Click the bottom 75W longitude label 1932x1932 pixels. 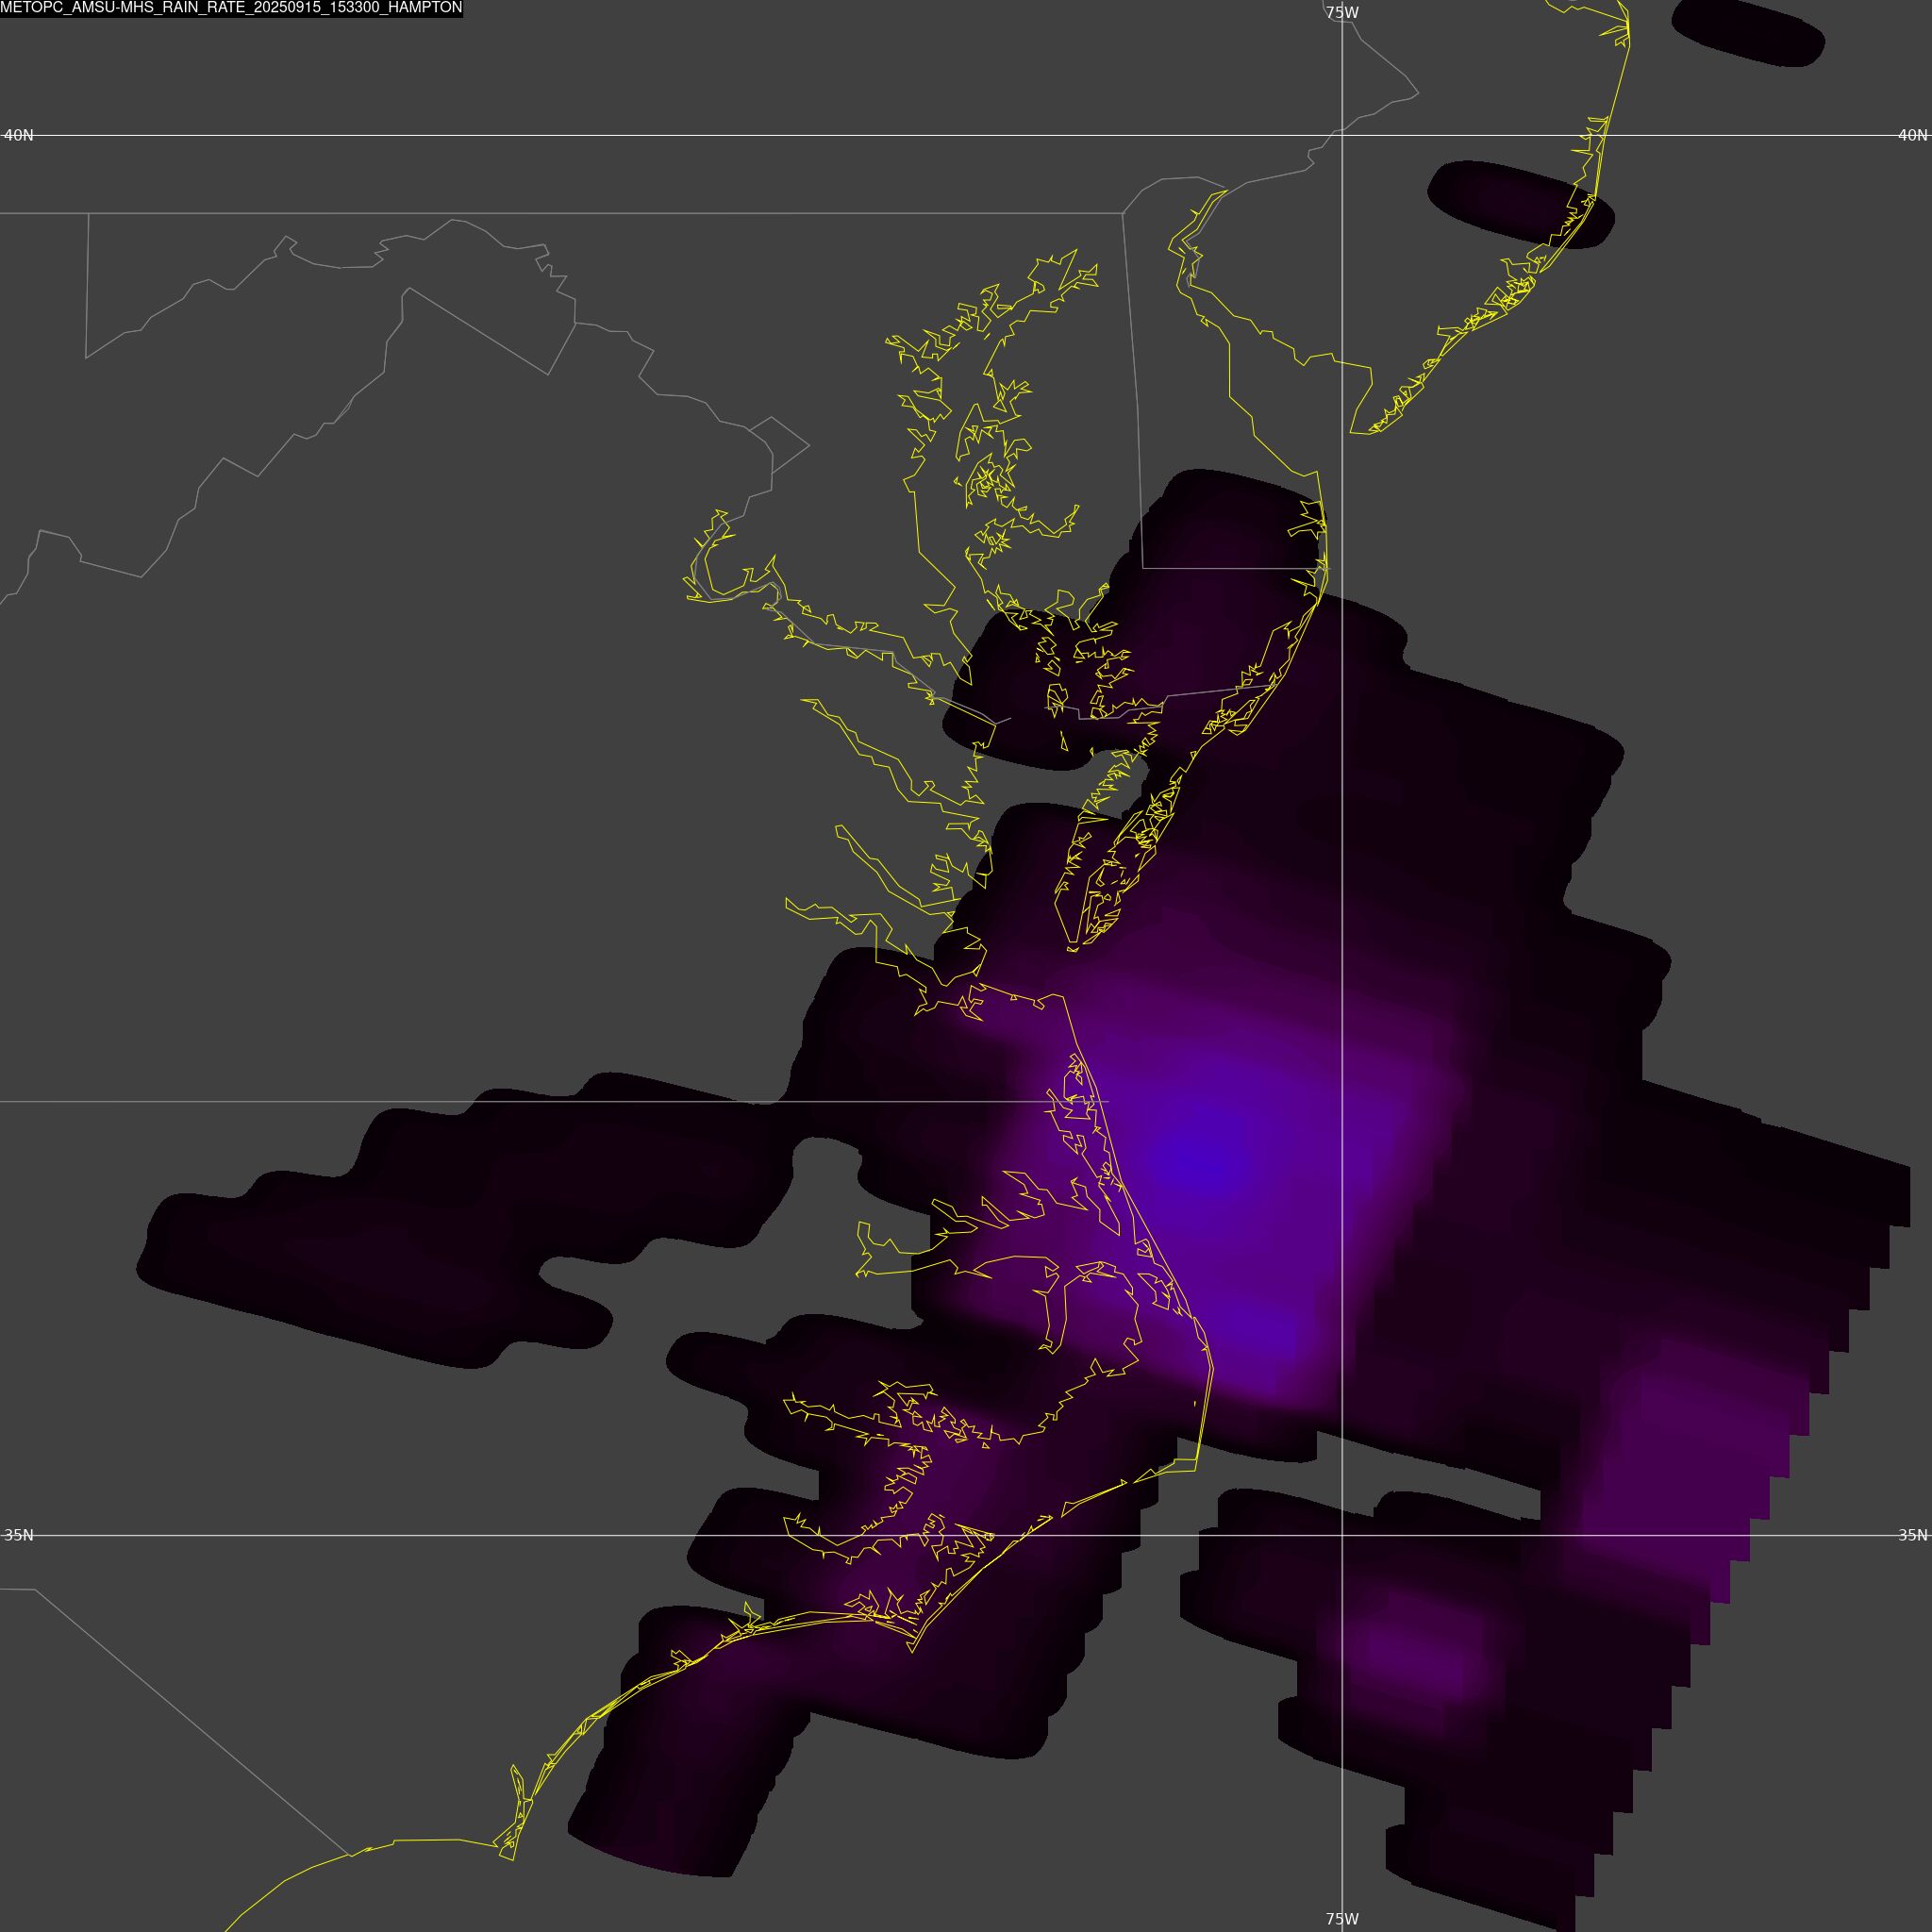click(x=1342, y=1919)
